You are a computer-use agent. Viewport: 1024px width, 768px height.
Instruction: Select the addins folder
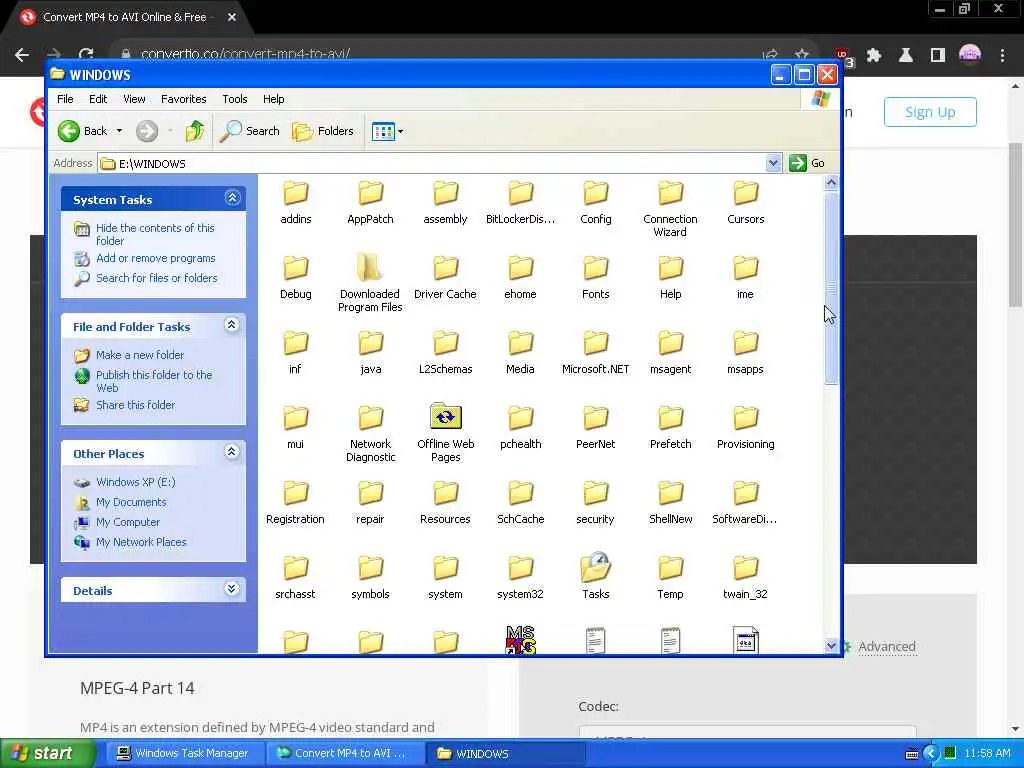pos(296,202)
